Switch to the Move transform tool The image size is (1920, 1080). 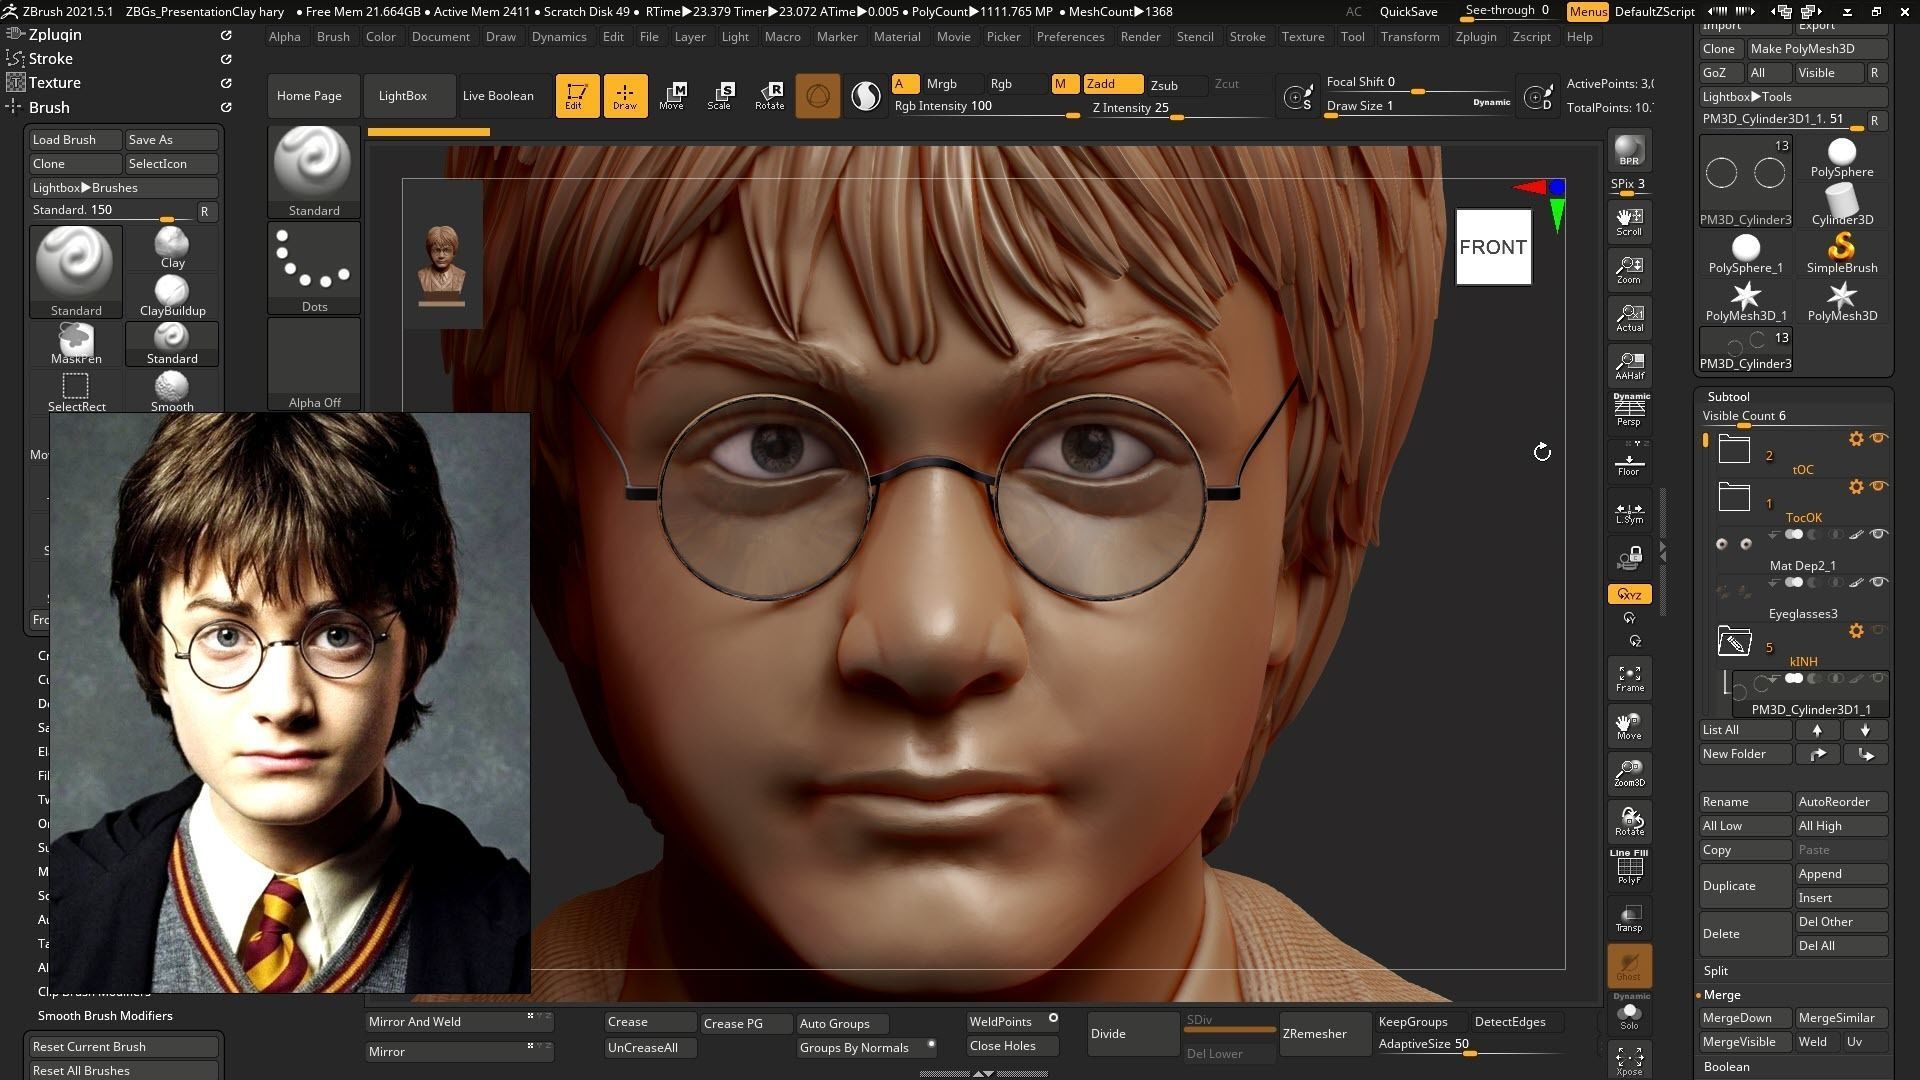672,96
